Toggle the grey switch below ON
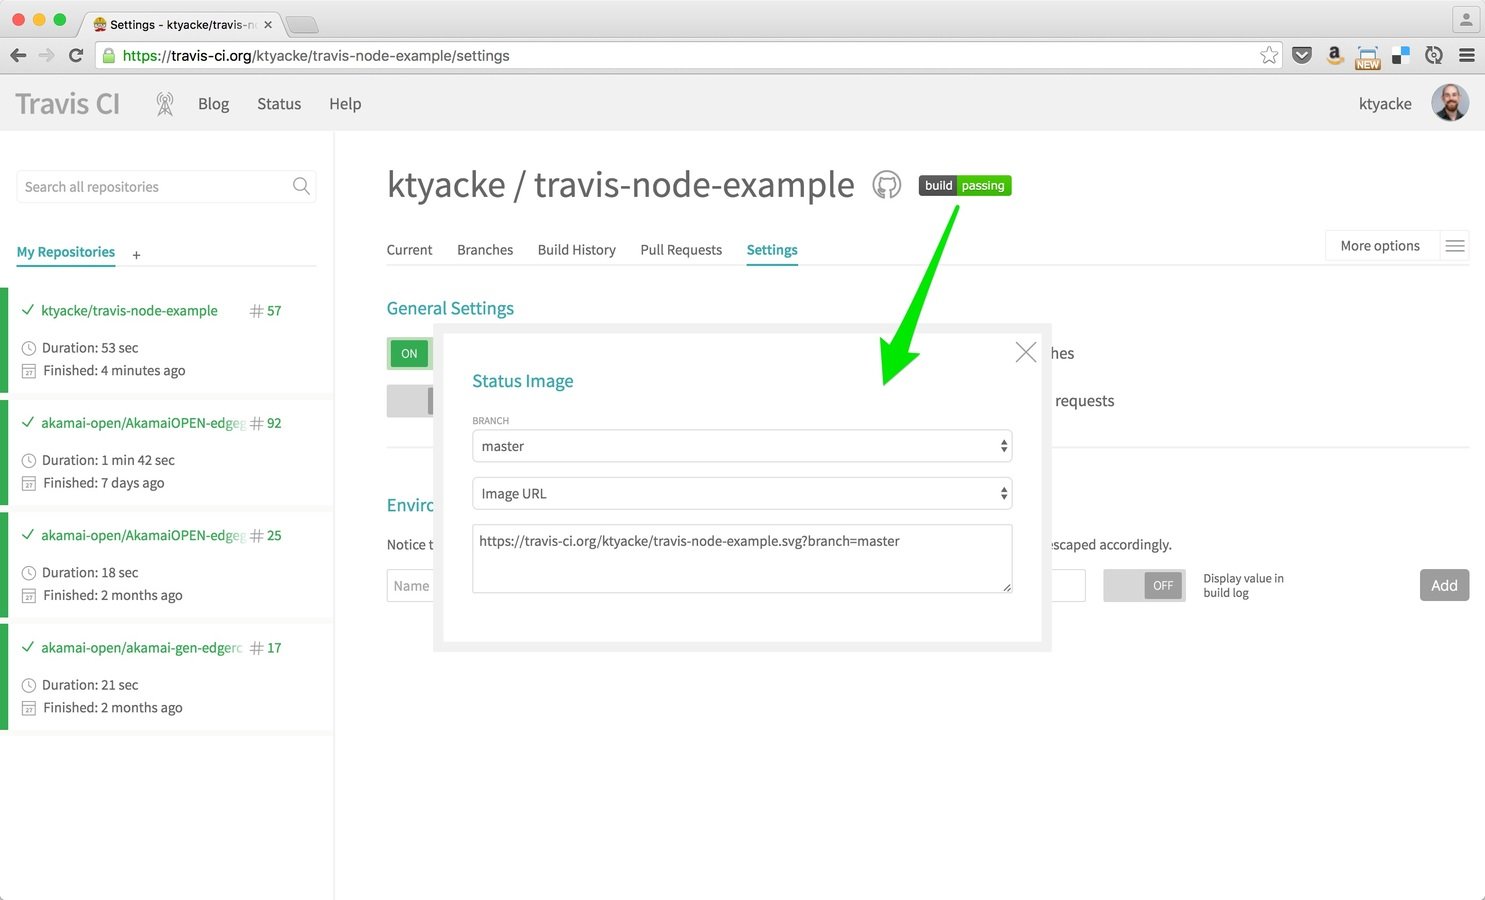Viewport: 1485px width, 900px height. (x=410, y=401)
